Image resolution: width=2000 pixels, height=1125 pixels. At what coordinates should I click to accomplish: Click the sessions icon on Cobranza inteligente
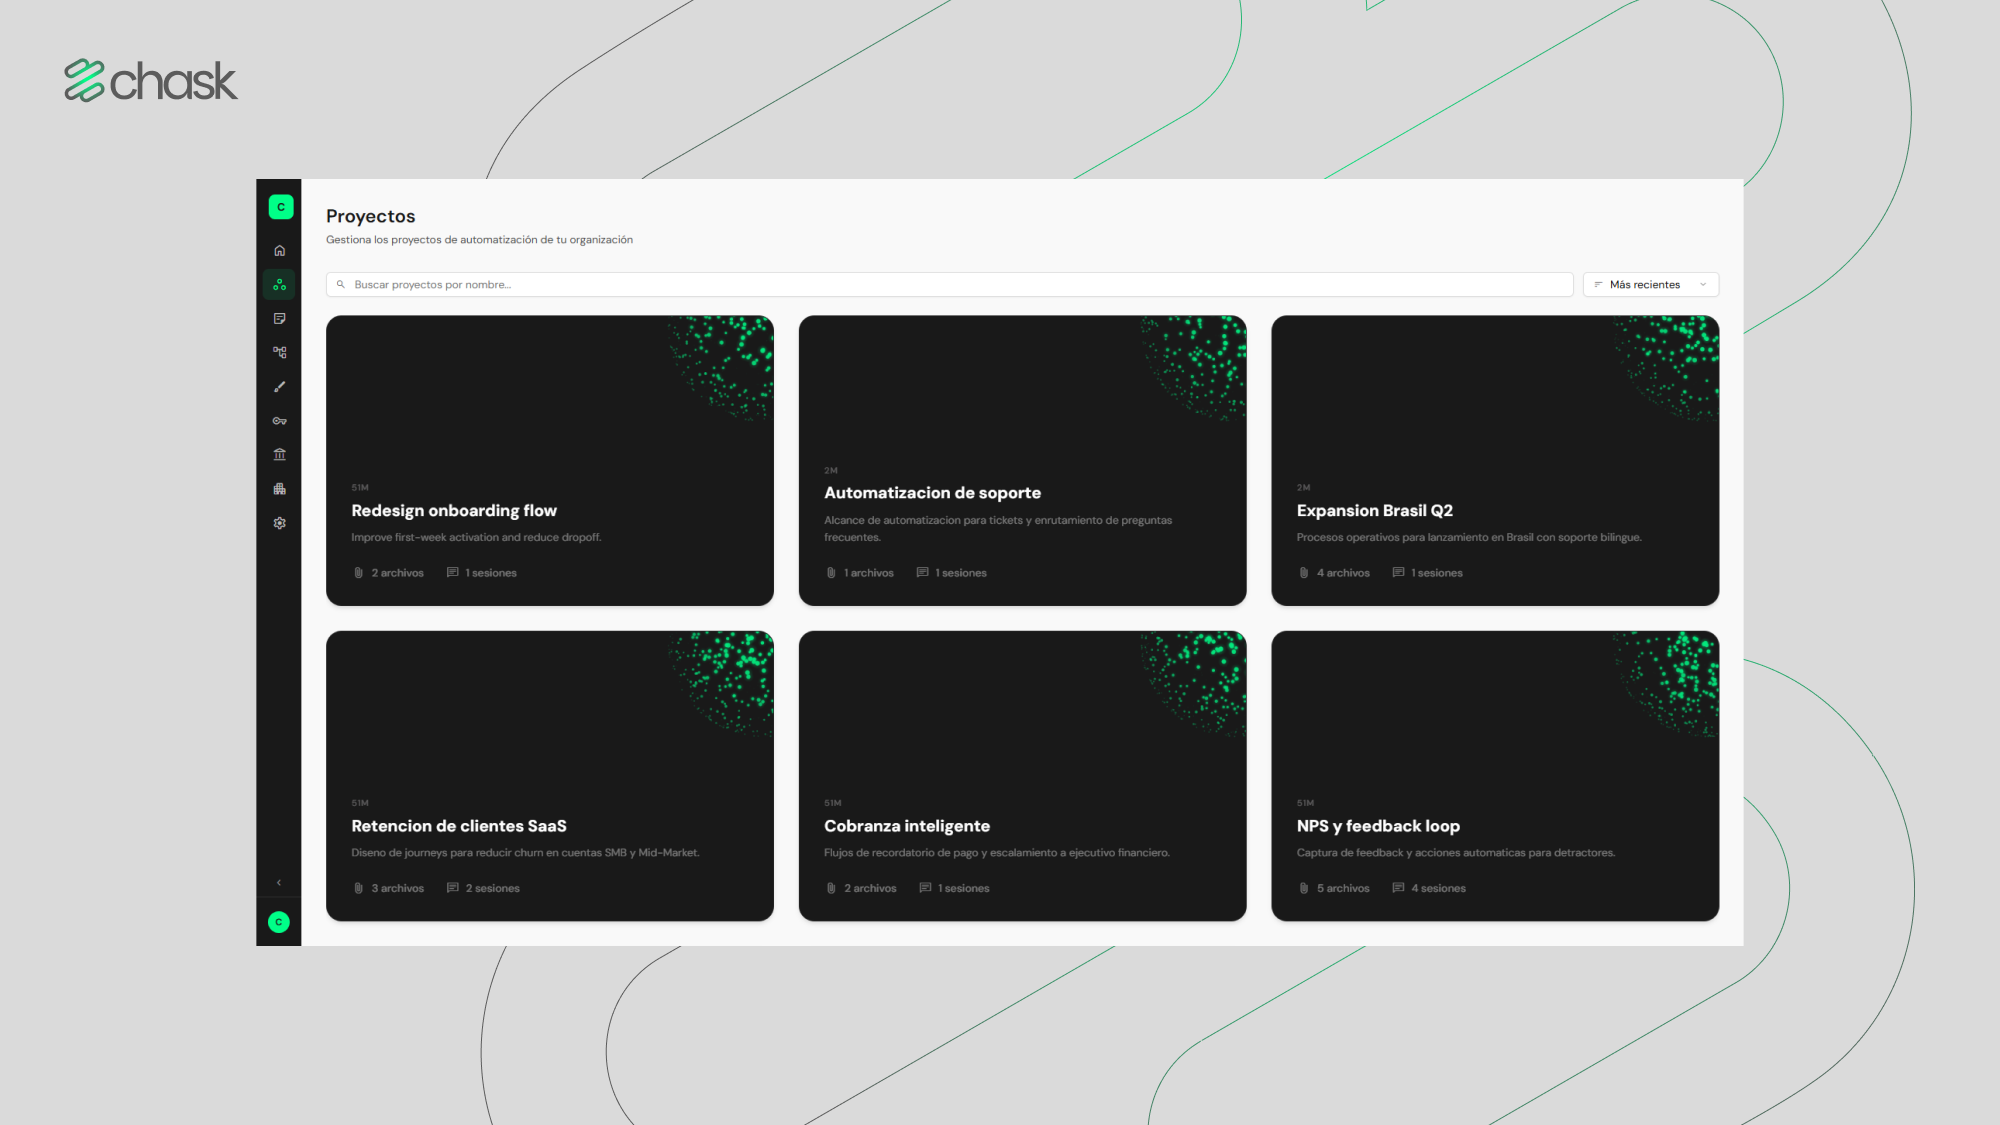coord(926,888)
